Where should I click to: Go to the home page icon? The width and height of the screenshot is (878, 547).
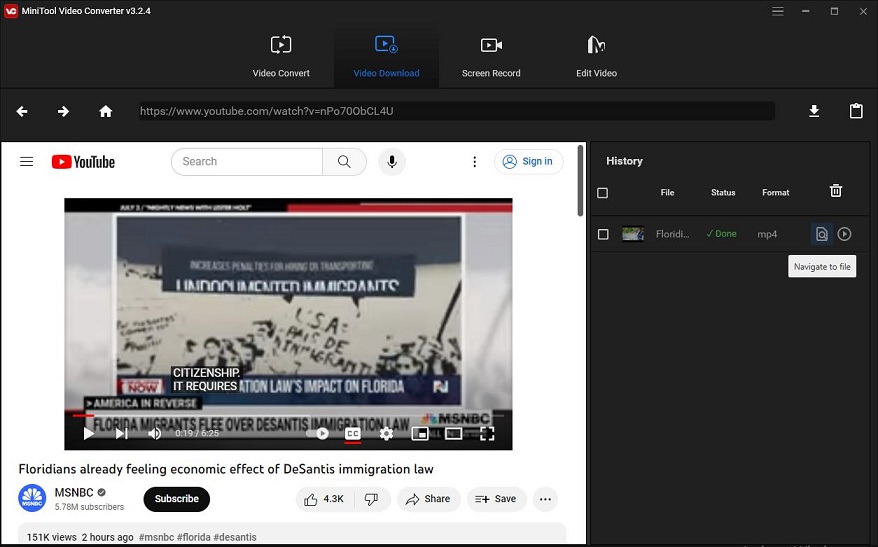tap(105, 111)
